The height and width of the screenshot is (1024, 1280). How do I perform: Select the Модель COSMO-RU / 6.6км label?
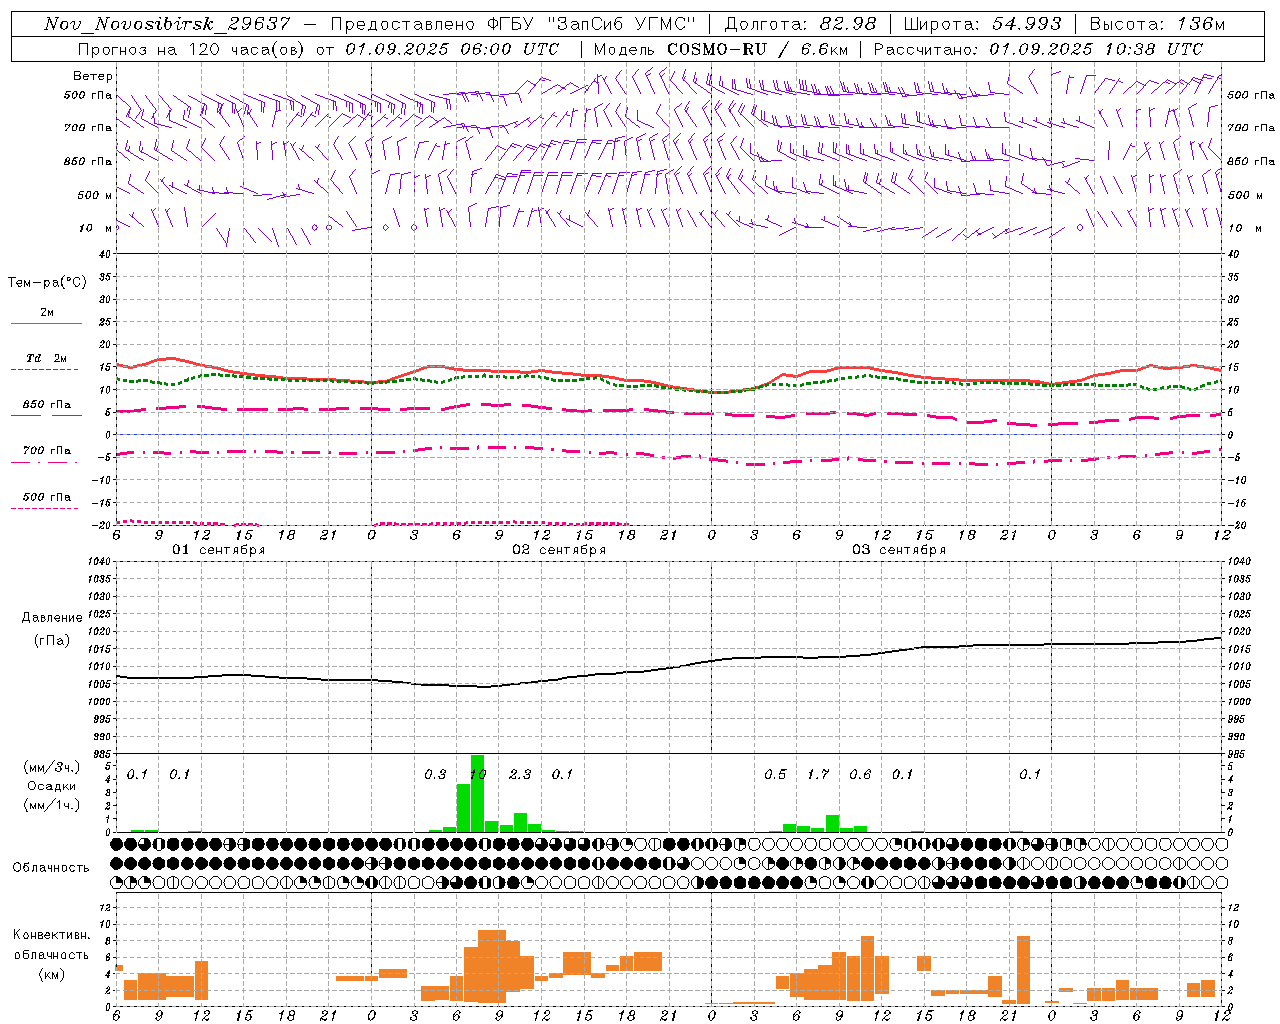pyautogui.click(x=720, y=49)
